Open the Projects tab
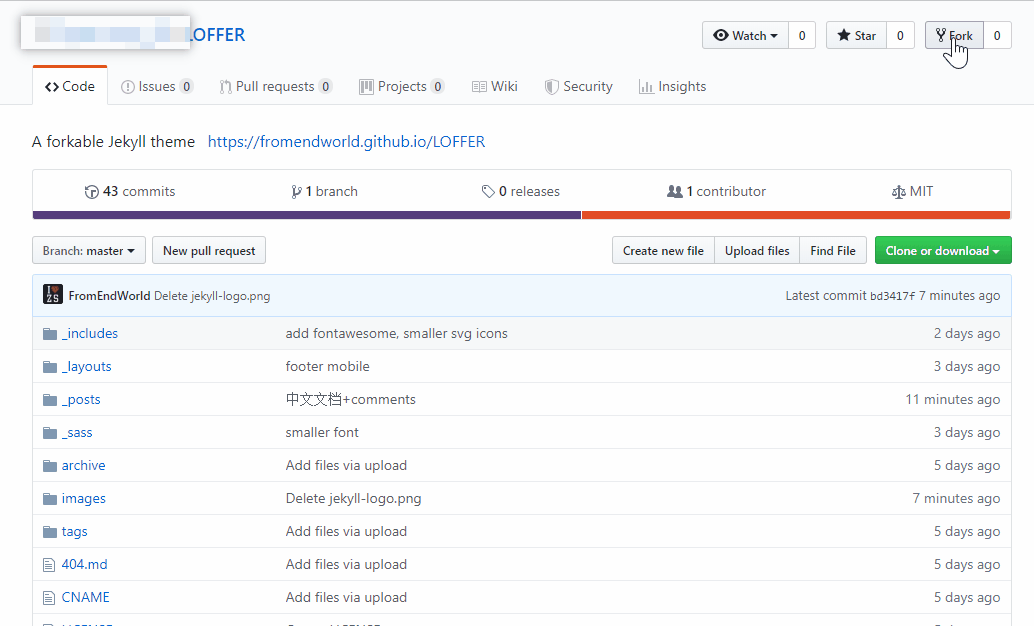This screenshot has height=626, width=1034. [x=402, y=86]
